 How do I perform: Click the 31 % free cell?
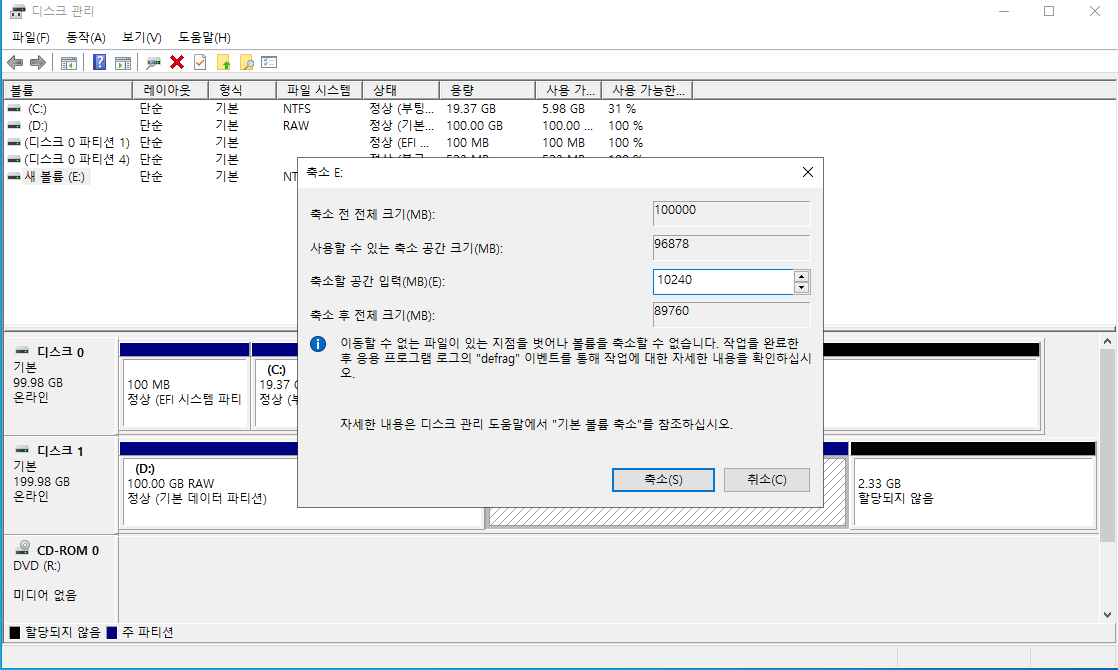[x=622, y=109]
